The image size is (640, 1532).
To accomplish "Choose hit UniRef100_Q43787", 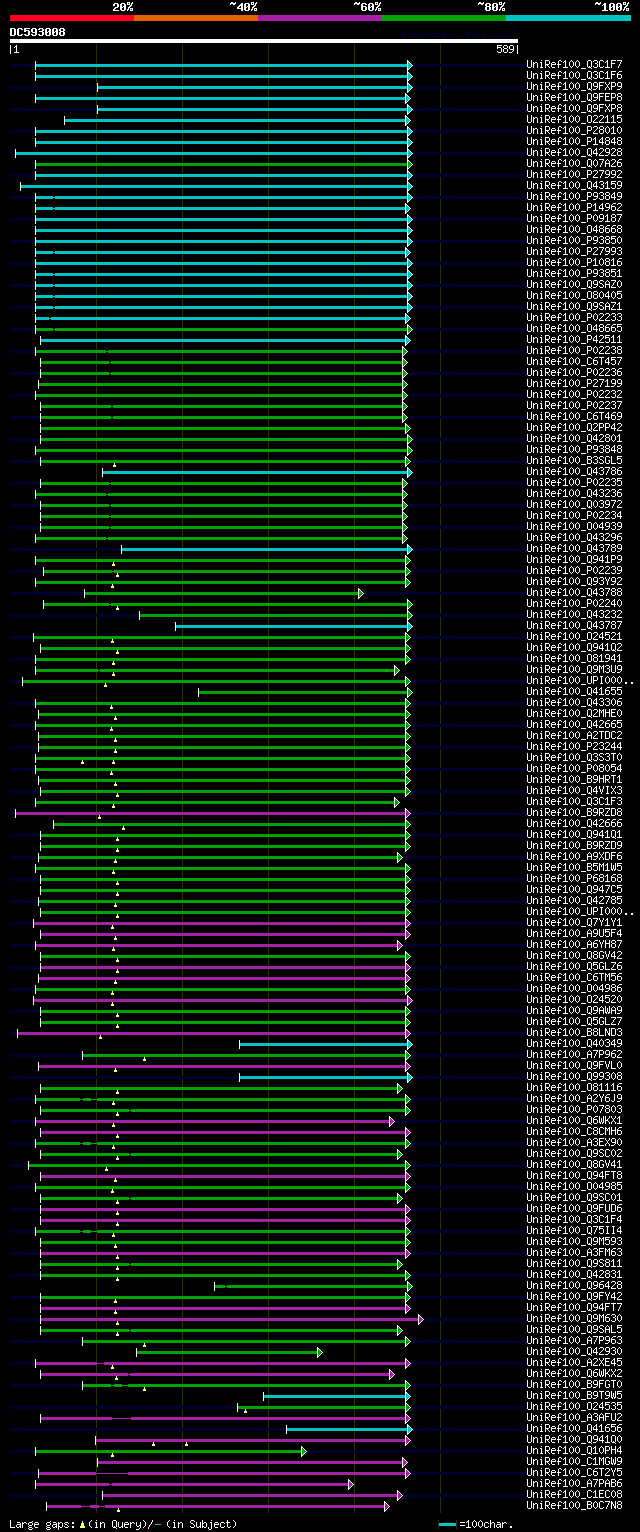I will coord(574,625).
